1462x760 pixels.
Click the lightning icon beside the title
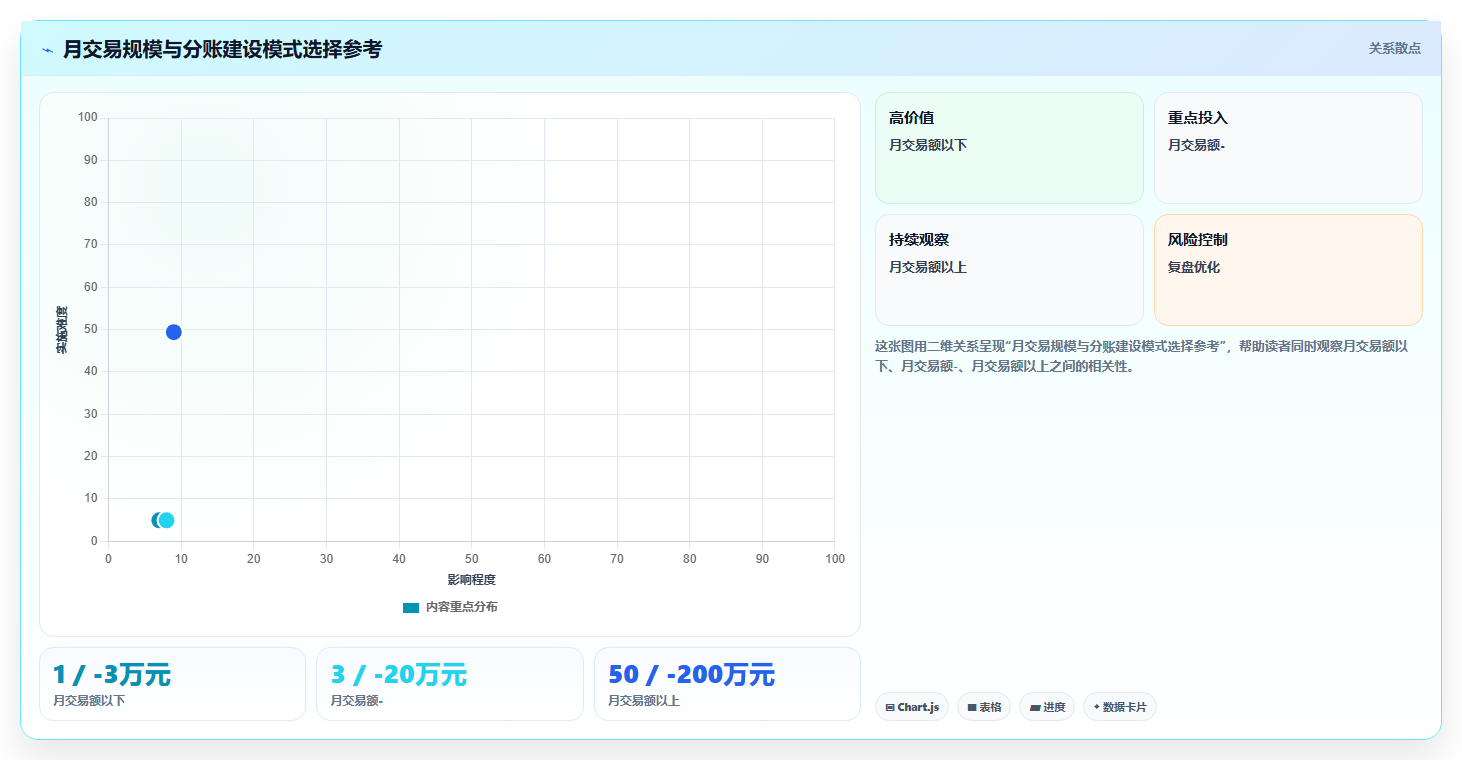[48, 50]
